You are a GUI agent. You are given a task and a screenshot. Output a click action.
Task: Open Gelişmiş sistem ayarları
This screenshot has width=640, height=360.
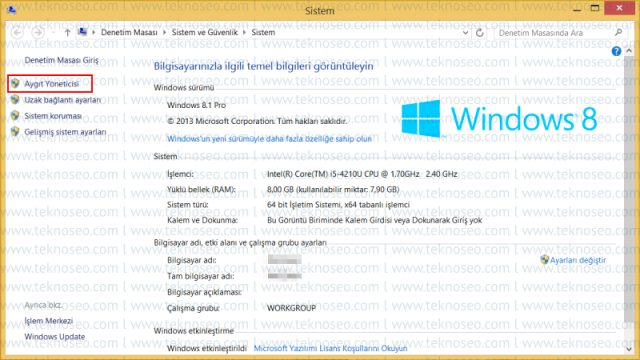point(65,132)
